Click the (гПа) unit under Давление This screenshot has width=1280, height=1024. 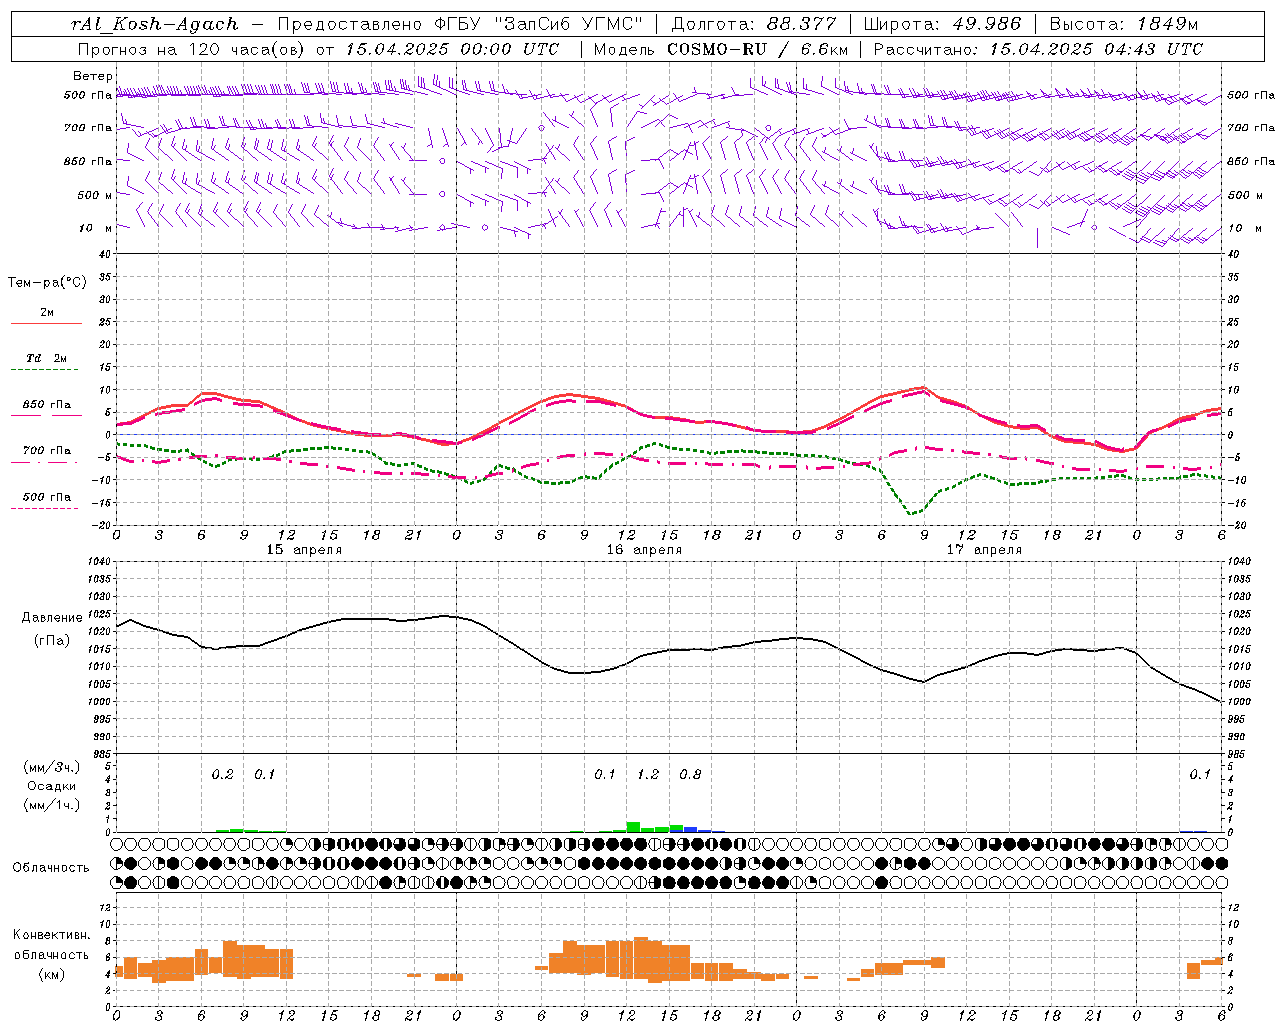(x=52, y=641)
